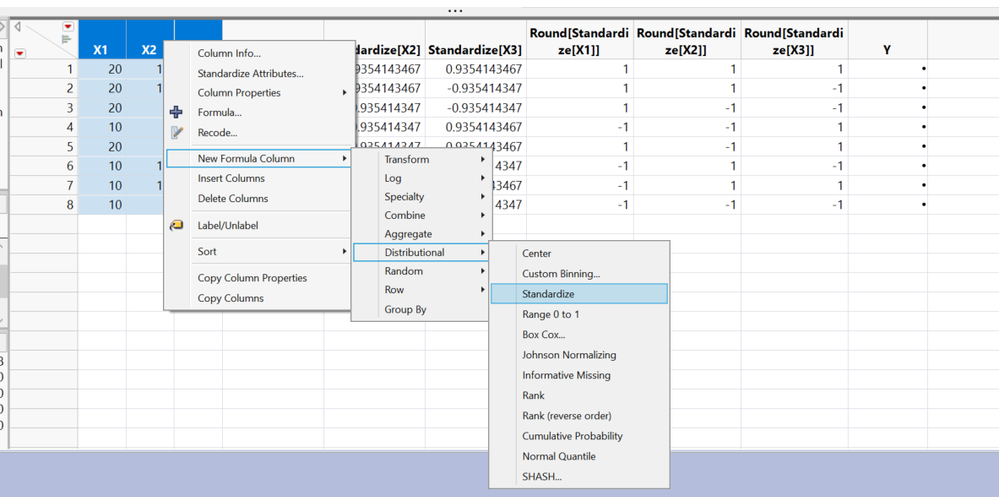Select Informative Missing
The height and width of the screenshot is (497, 999).
566,375
